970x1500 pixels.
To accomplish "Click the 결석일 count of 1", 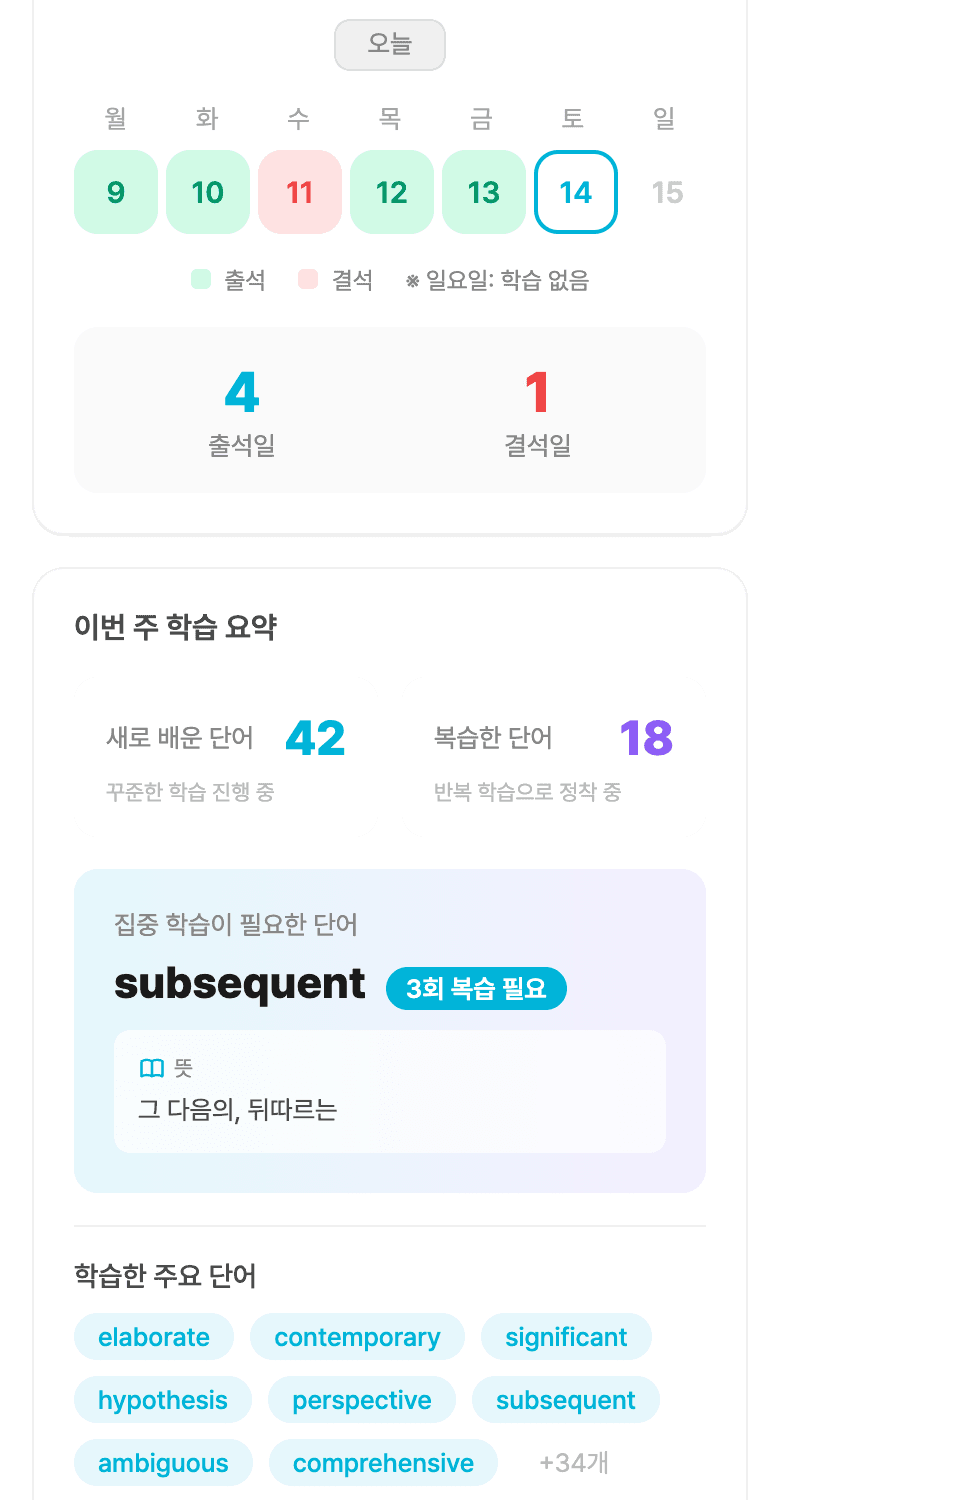I will 536,393.
